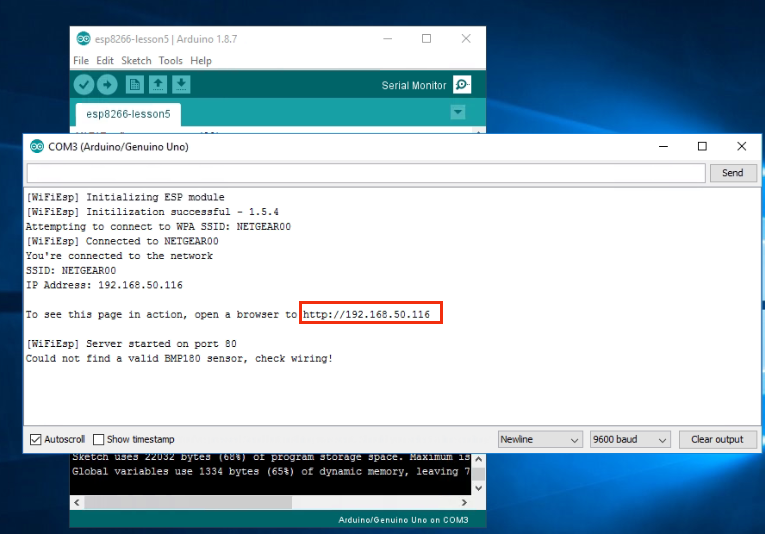Click Arduino logo icon in COM3 window title
Image resolution: width=765 pixels, height=534 pixels.
(x=37, y=146)
